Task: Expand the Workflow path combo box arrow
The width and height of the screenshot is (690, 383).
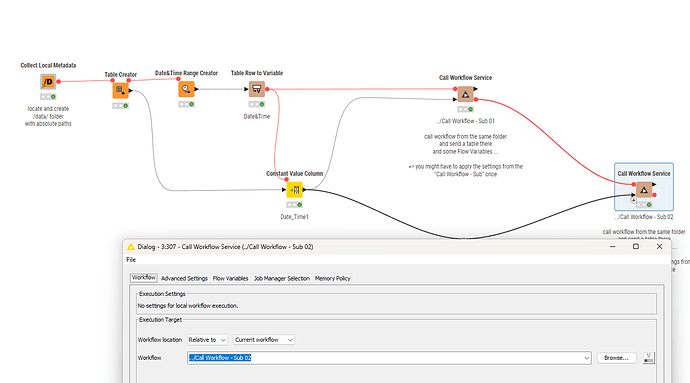Action: click(x=586, y=358)
